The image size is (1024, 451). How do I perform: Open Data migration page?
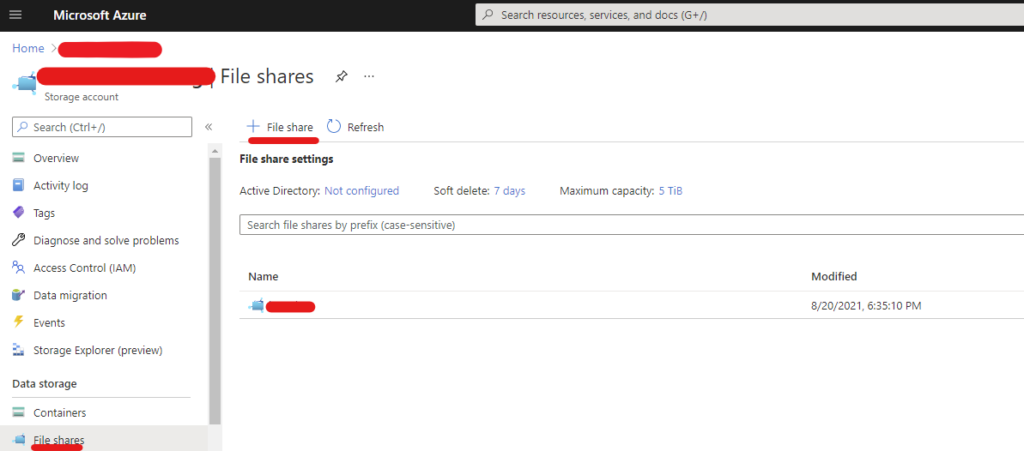pos(71,295)
